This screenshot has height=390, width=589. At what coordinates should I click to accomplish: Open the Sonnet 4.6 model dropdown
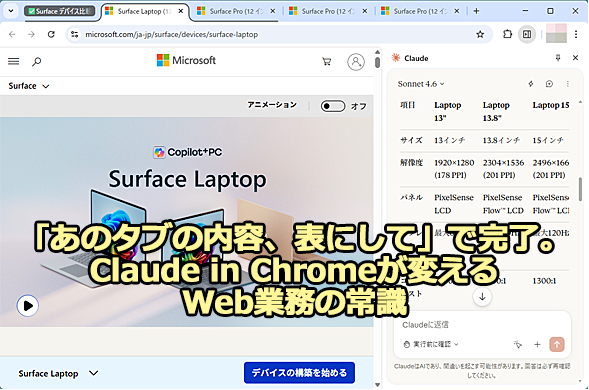pyautogui.click(x=421, y=84)
